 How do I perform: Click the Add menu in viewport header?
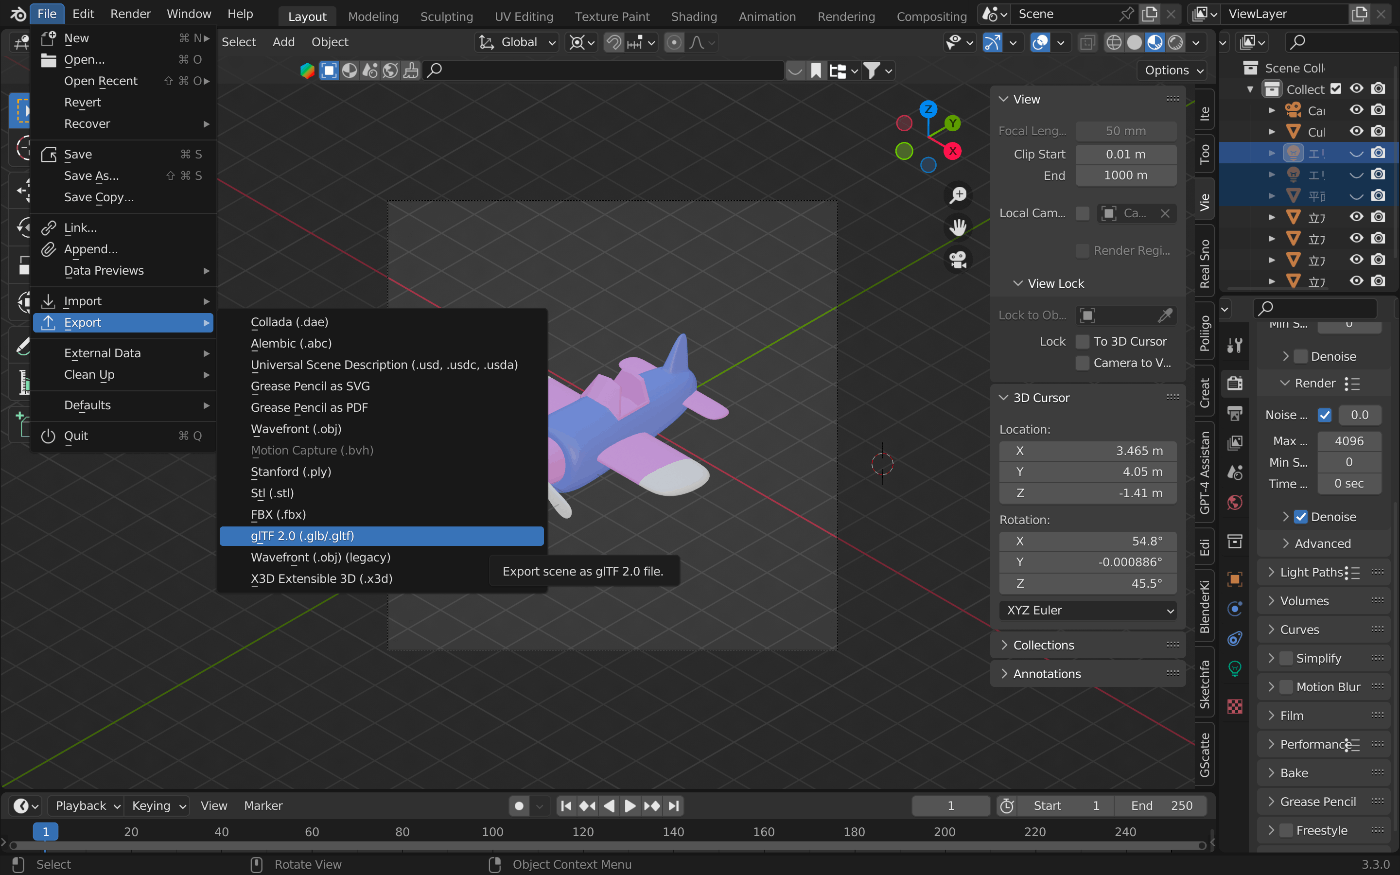point(284,42)
